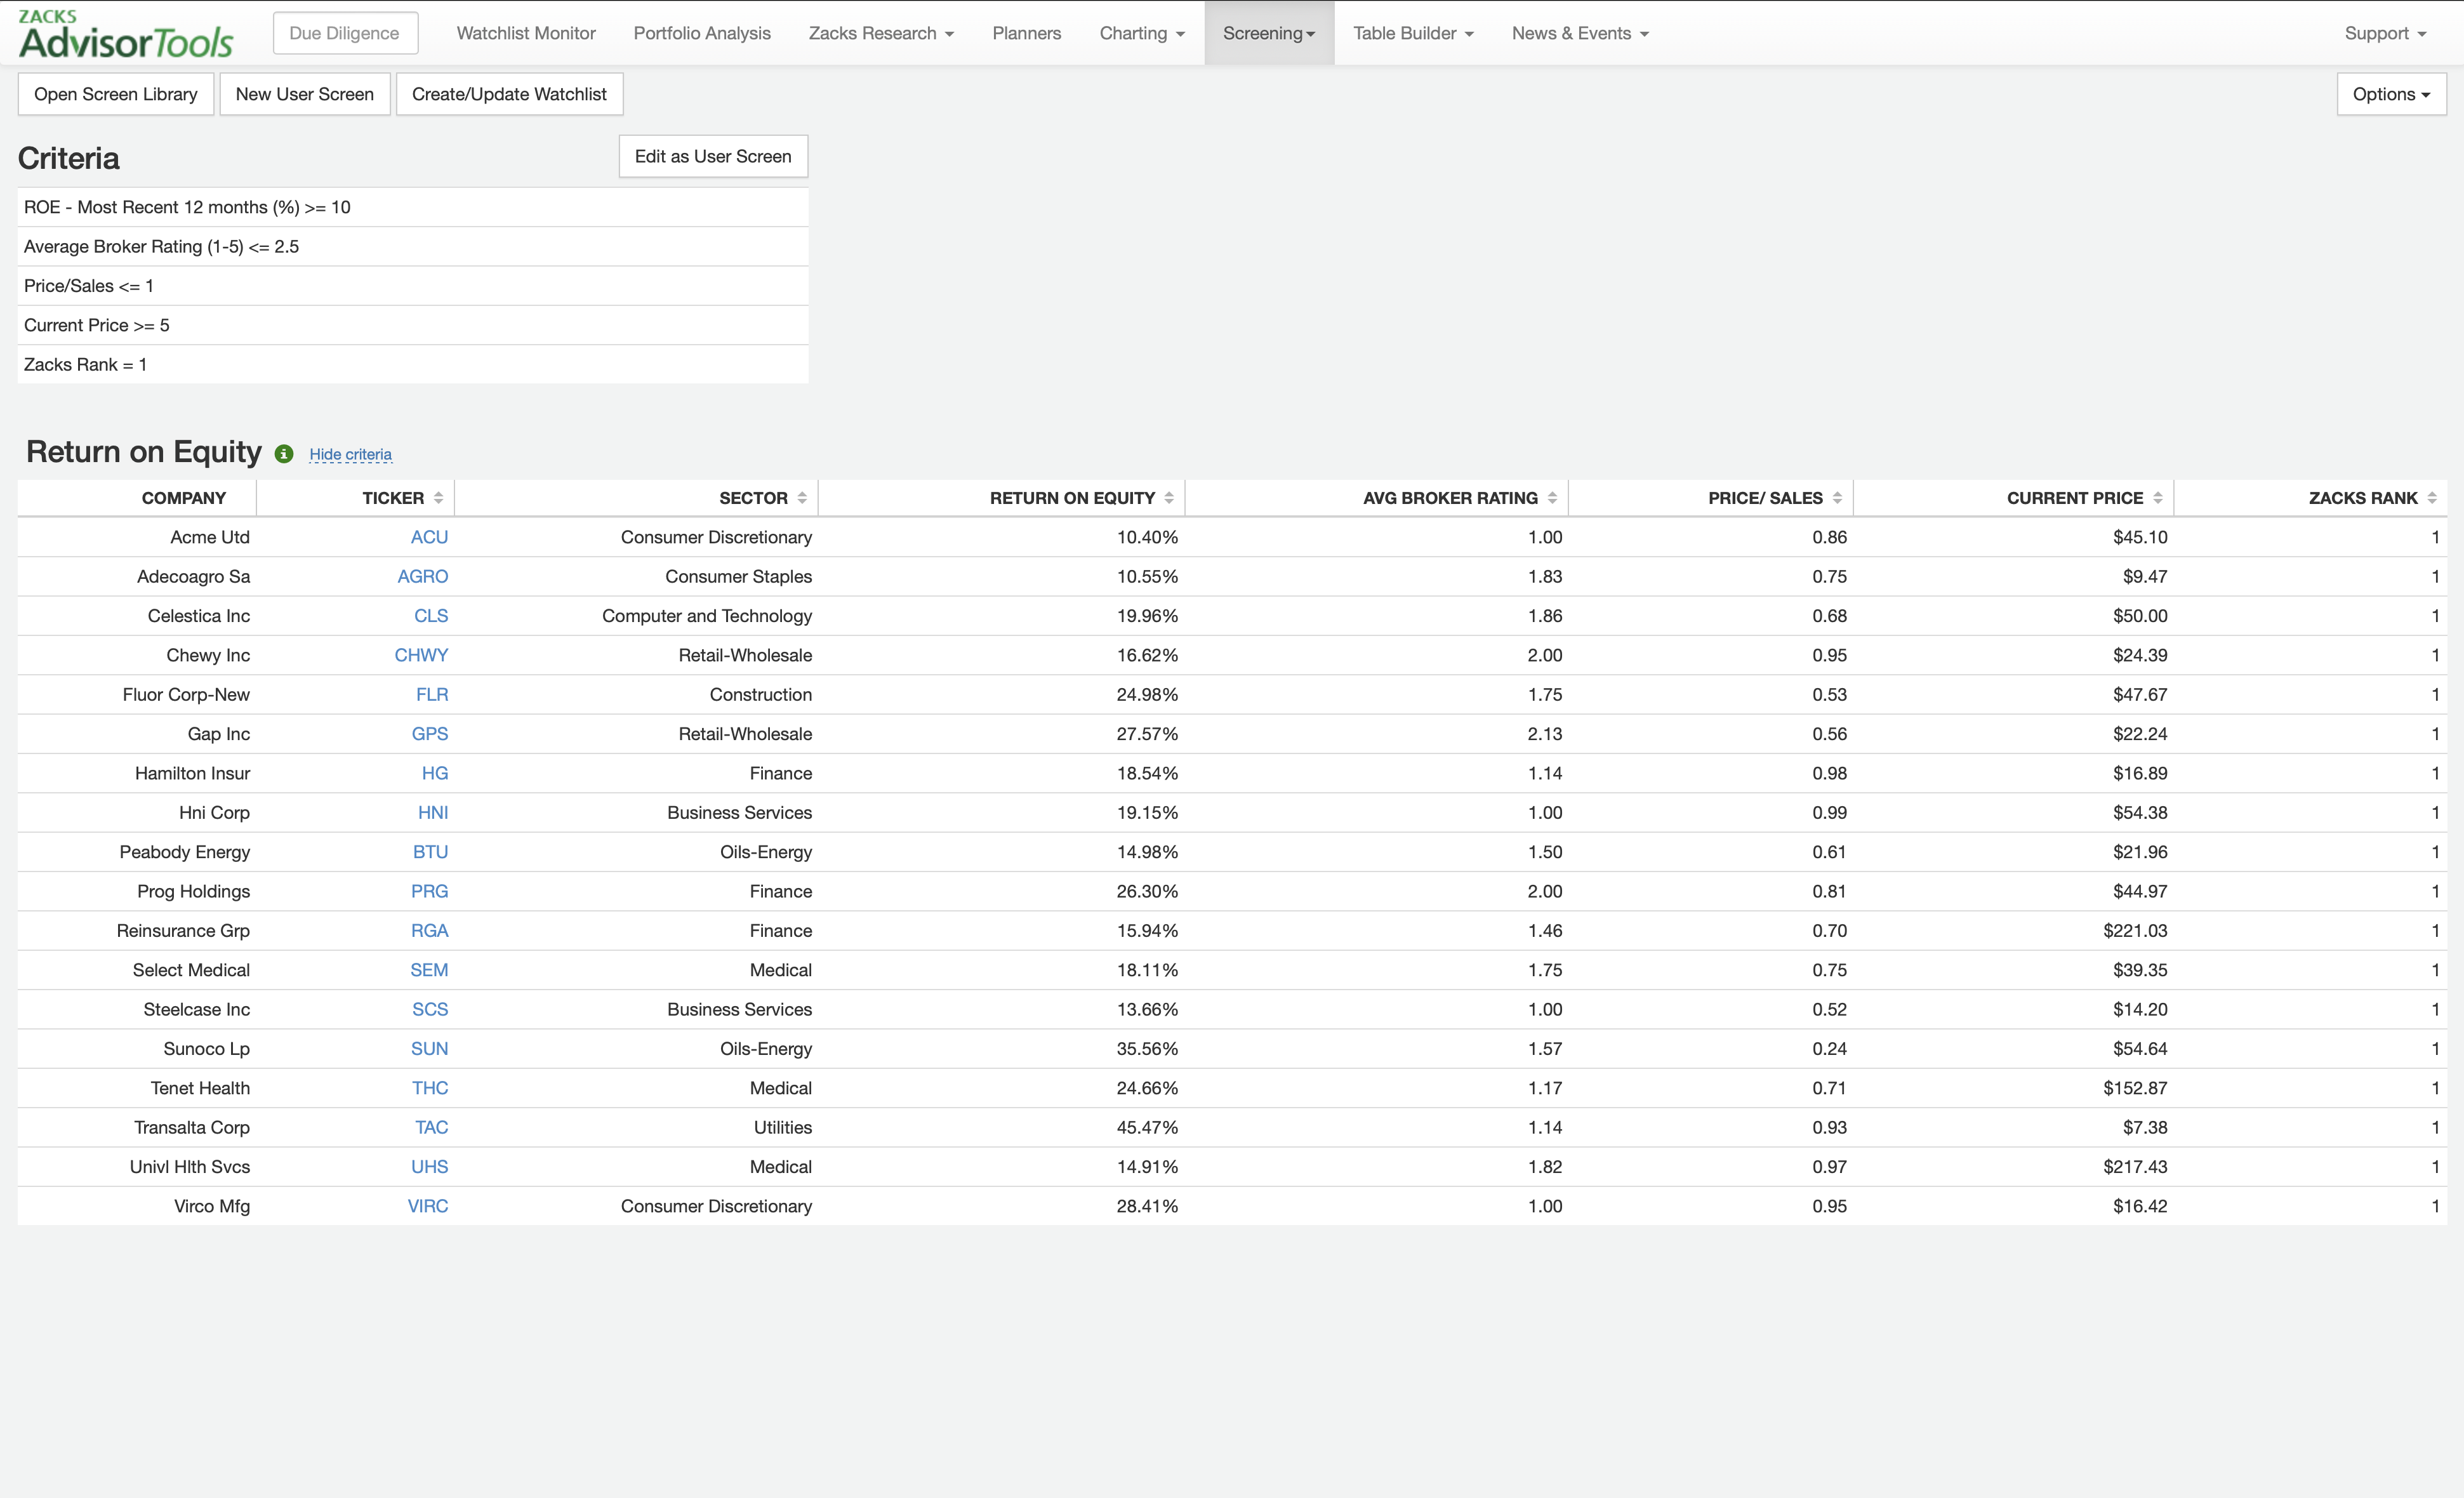Viewport: 2464px width, 1498px height.
Task: Open the CHWY ticker link
Action: click(x=421, y=655)
